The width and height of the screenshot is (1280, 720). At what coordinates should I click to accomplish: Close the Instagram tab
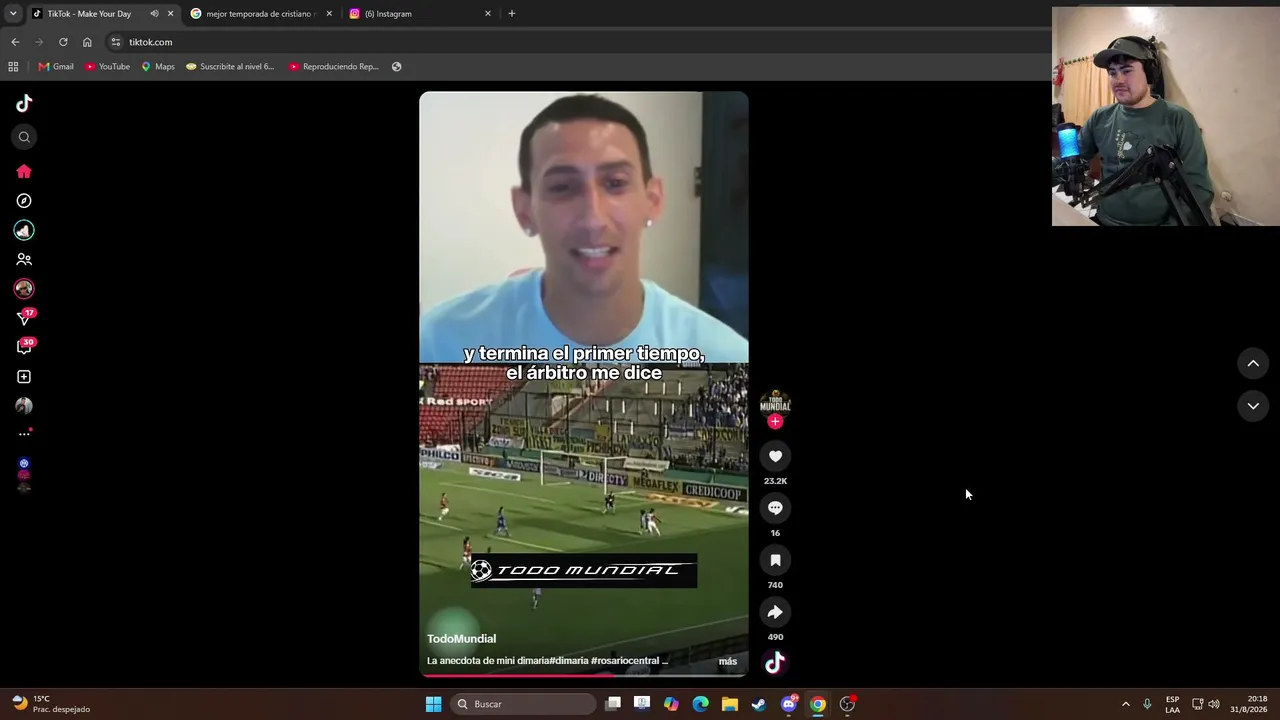pyautogui.click(x=488, y=14)
